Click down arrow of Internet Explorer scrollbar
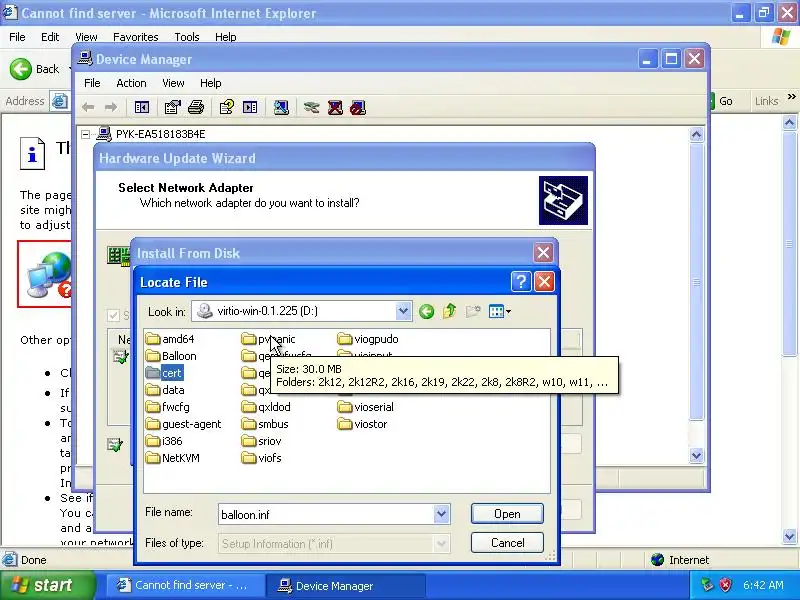Image resolution: width=800 pixels, height=600 pixels. [789, 536]
